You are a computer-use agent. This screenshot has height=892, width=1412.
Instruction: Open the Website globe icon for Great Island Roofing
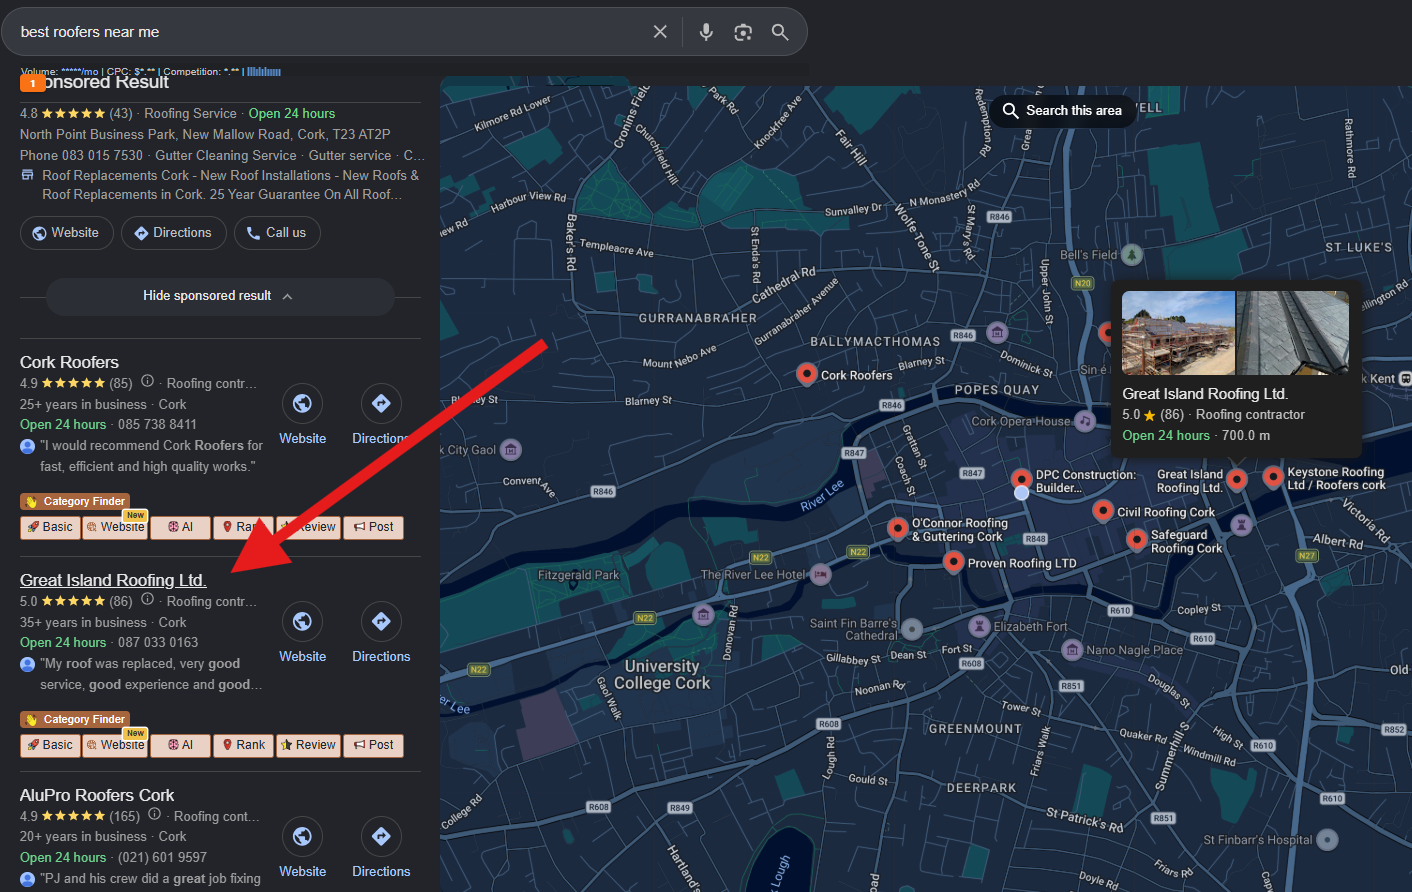coord(302,622)
